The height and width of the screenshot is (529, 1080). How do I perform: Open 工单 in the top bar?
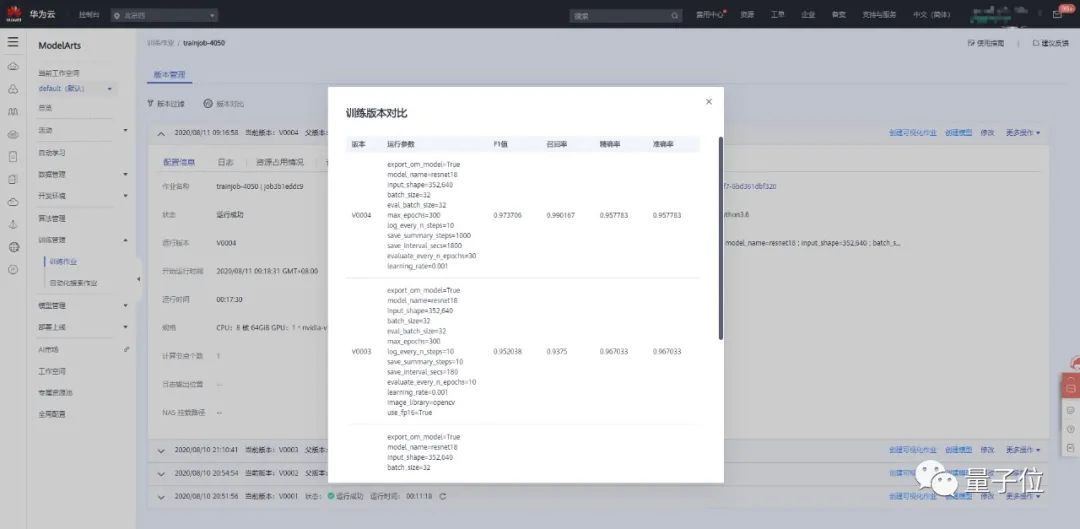[778, 15]
